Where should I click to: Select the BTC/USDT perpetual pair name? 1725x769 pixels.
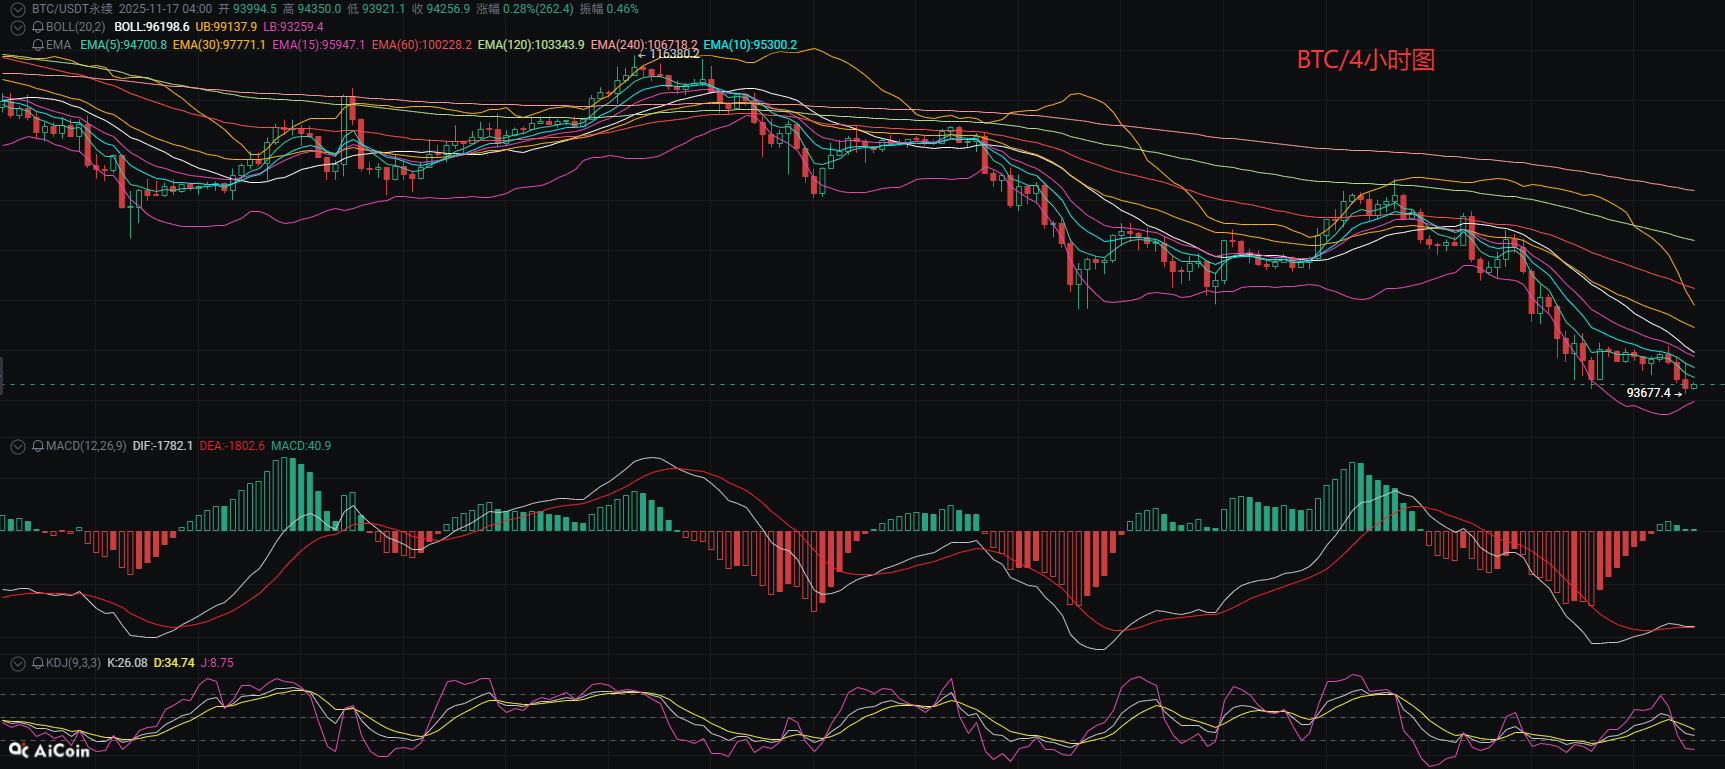click(72, 9)
